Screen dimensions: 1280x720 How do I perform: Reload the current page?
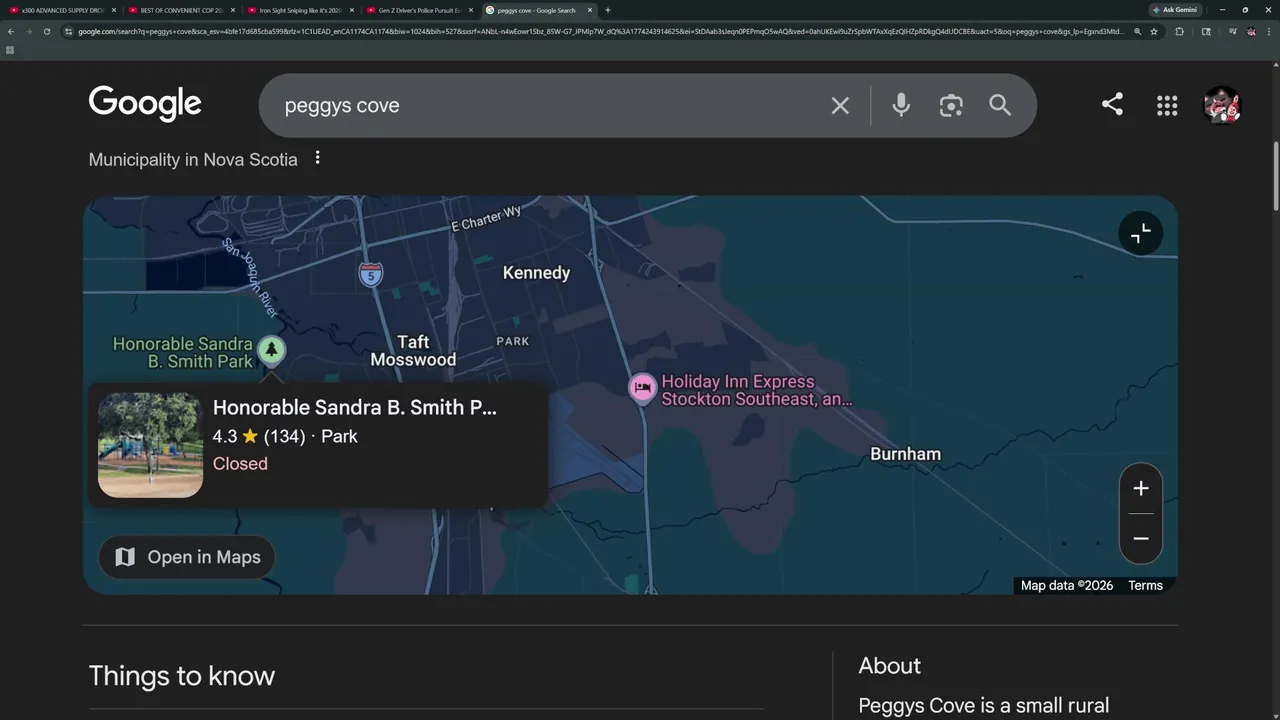pos(46,31)
